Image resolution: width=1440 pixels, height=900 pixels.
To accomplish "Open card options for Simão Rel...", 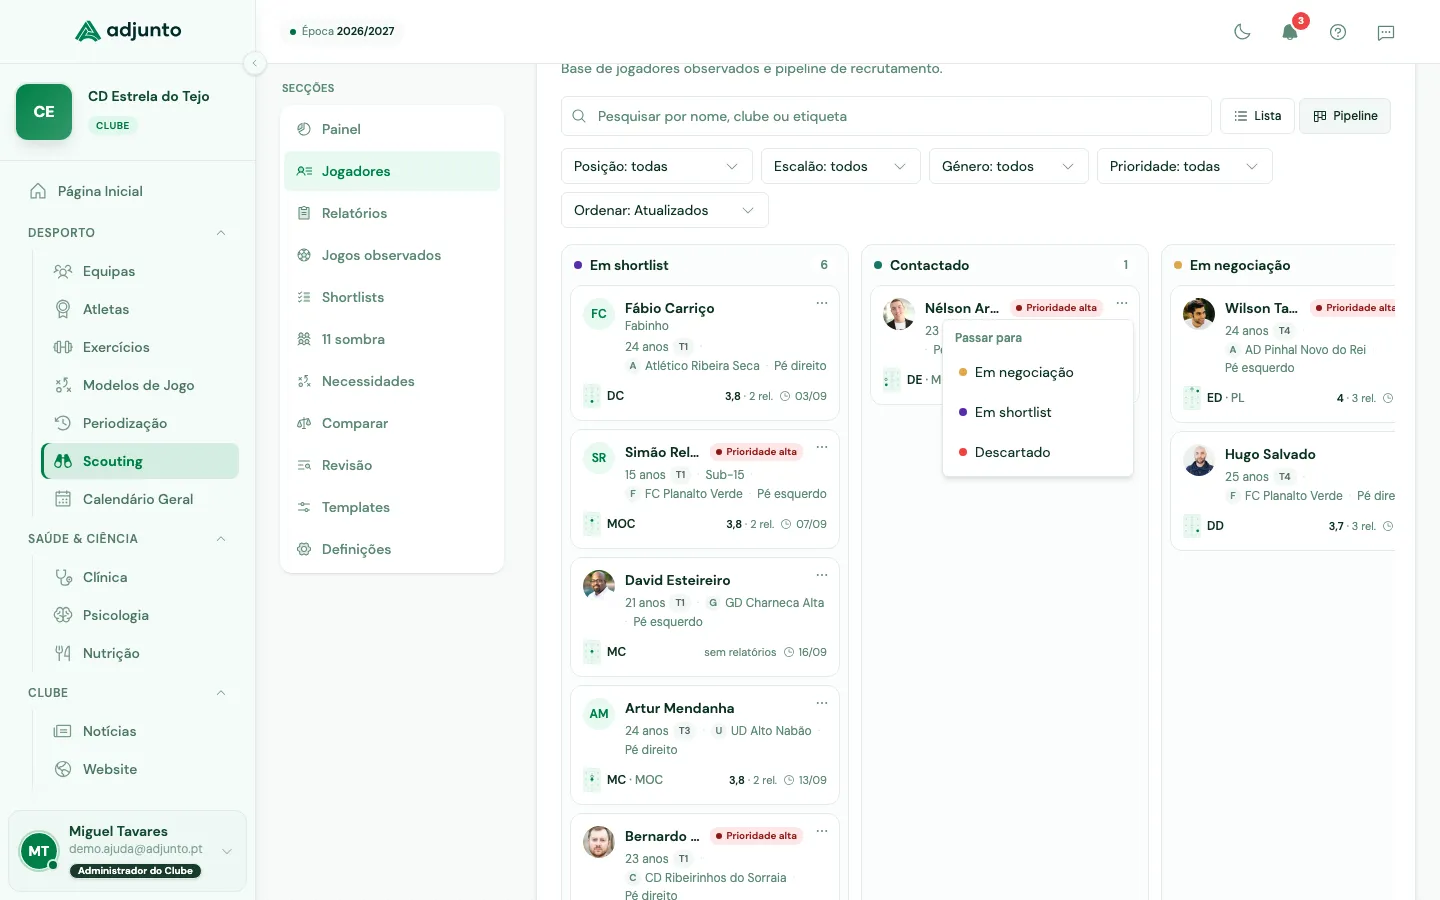I will coord(822,447).
